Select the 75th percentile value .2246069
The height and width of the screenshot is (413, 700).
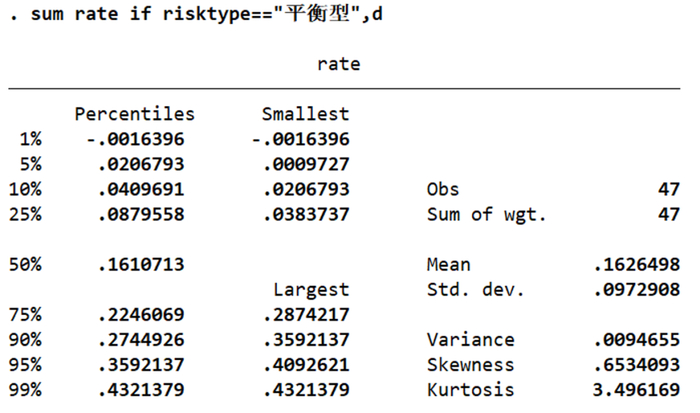[x=141, y=315]
